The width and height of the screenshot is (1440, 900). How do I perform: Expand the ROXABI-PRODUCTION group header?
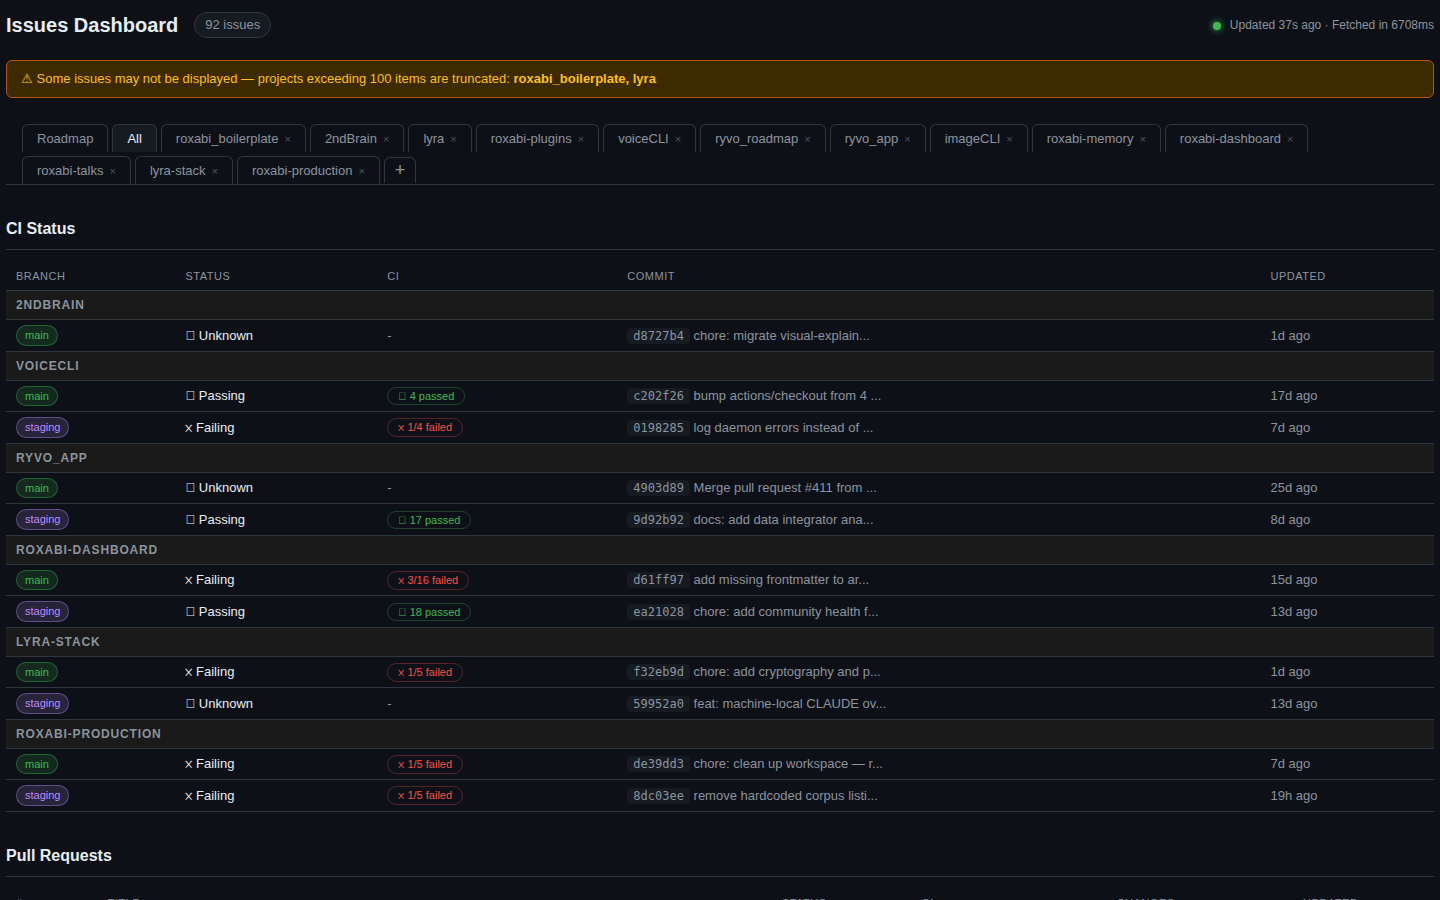pyautogui.click(x=88, y=734)
